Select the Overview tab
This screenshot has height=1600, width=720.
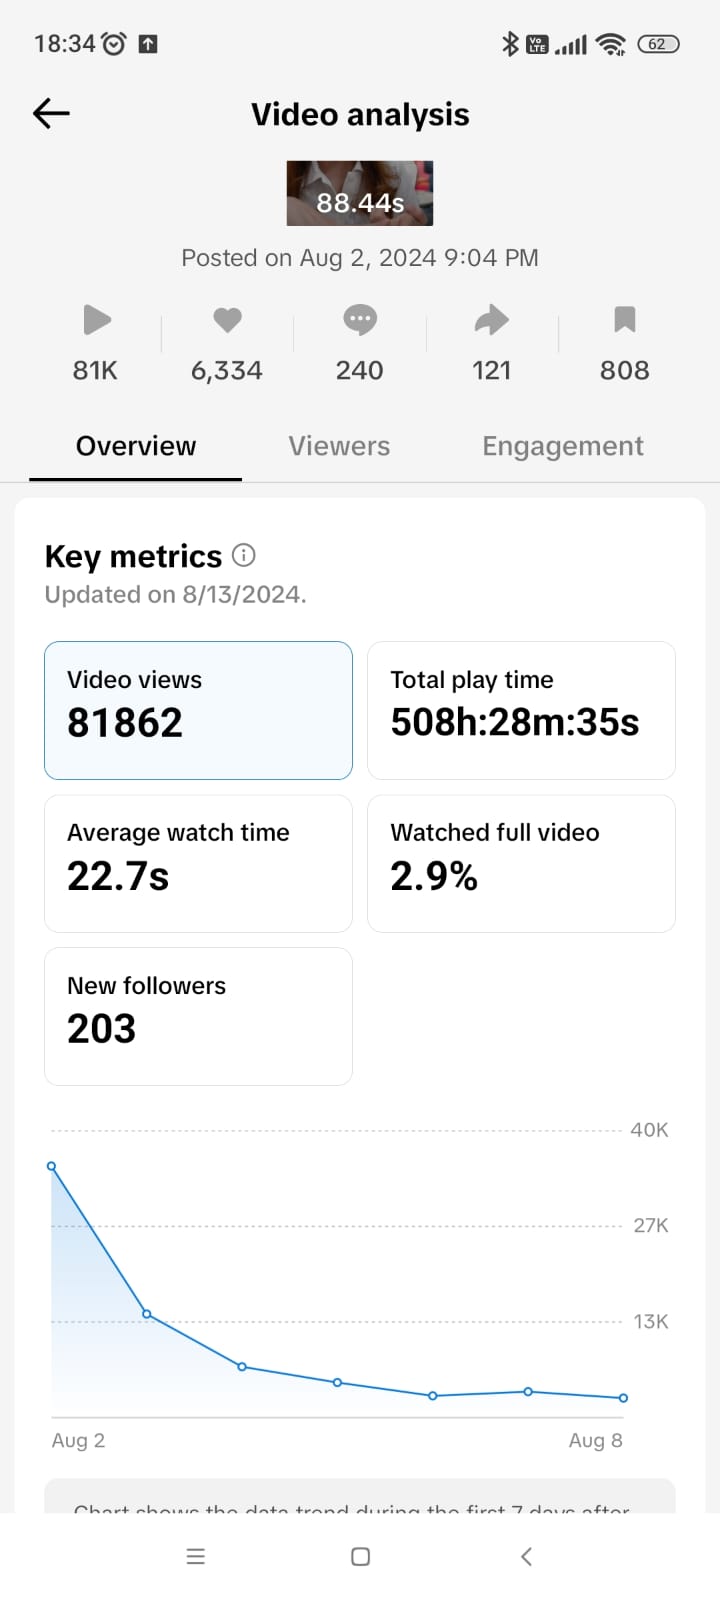coord(136,446)
